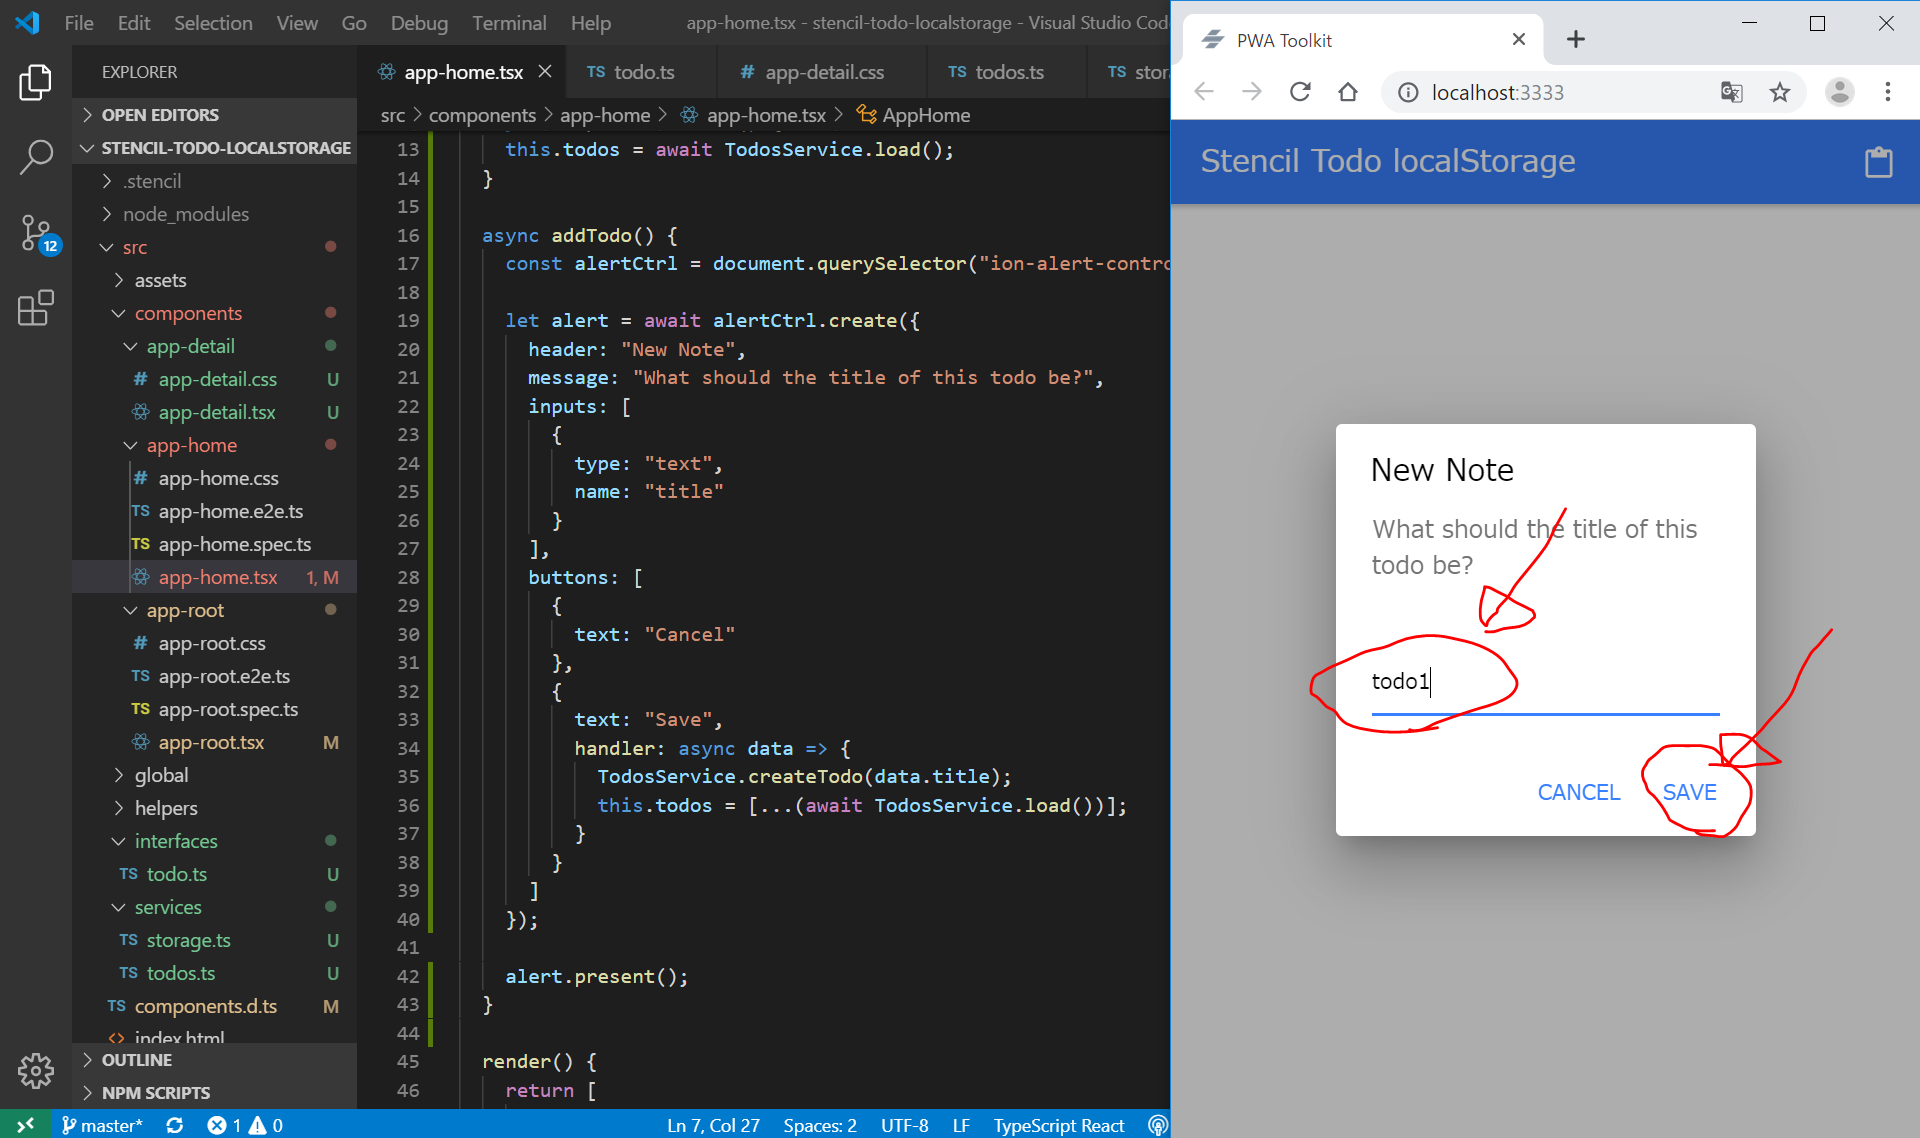Click CANCEL in the New Note dialog
The image size is (1920, 1138).
point(1578,792)
